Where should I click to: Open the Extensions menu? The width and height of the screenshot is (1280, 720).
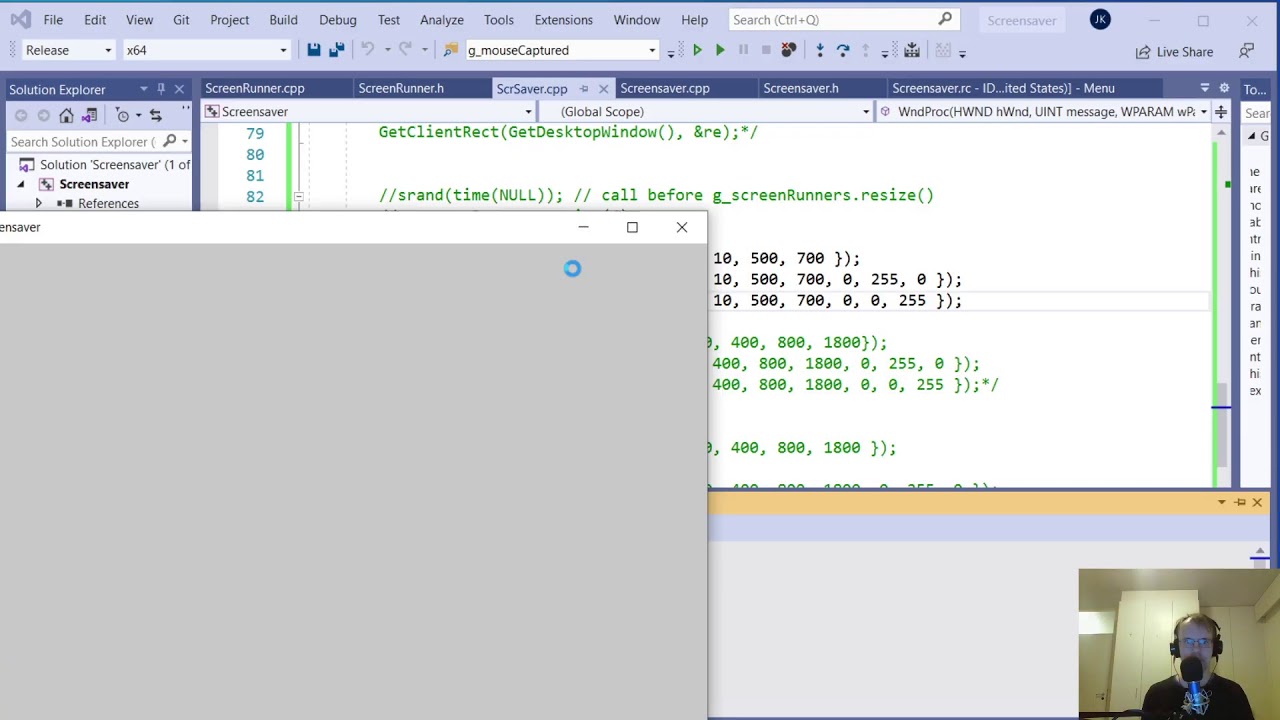click(x=563, y=20)
